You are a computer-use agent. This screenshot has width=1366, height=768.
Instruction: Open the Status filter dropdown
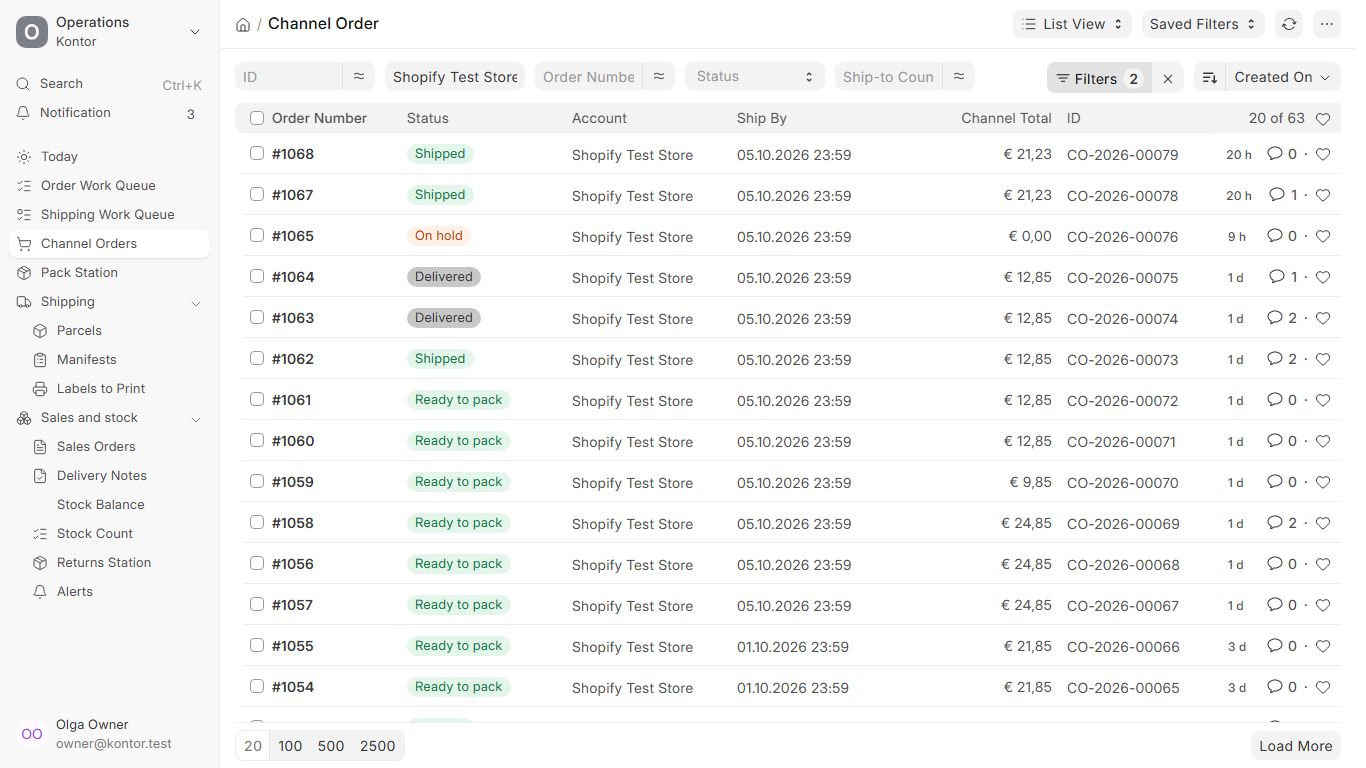coord(755,76)
